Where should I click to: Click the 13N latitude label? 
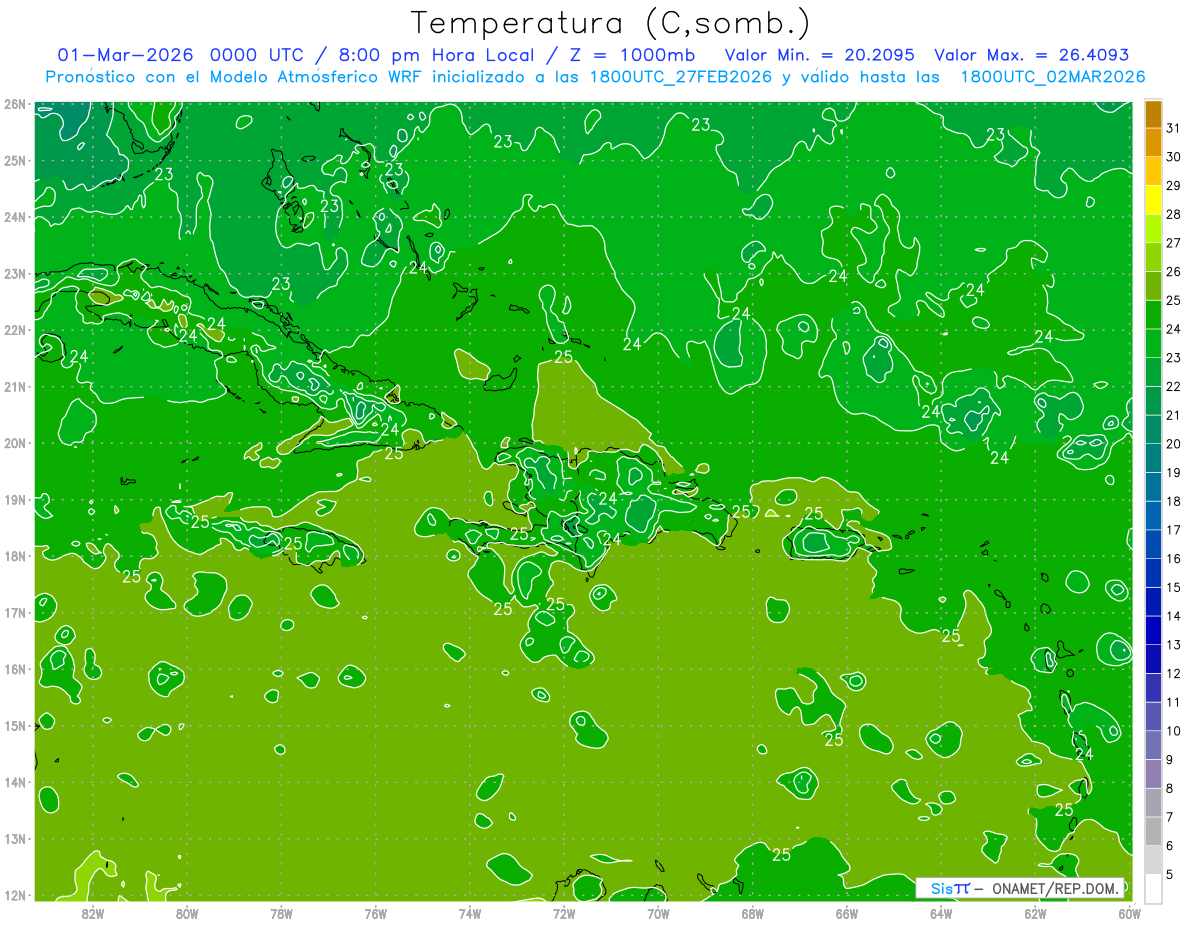click(14, 838)
